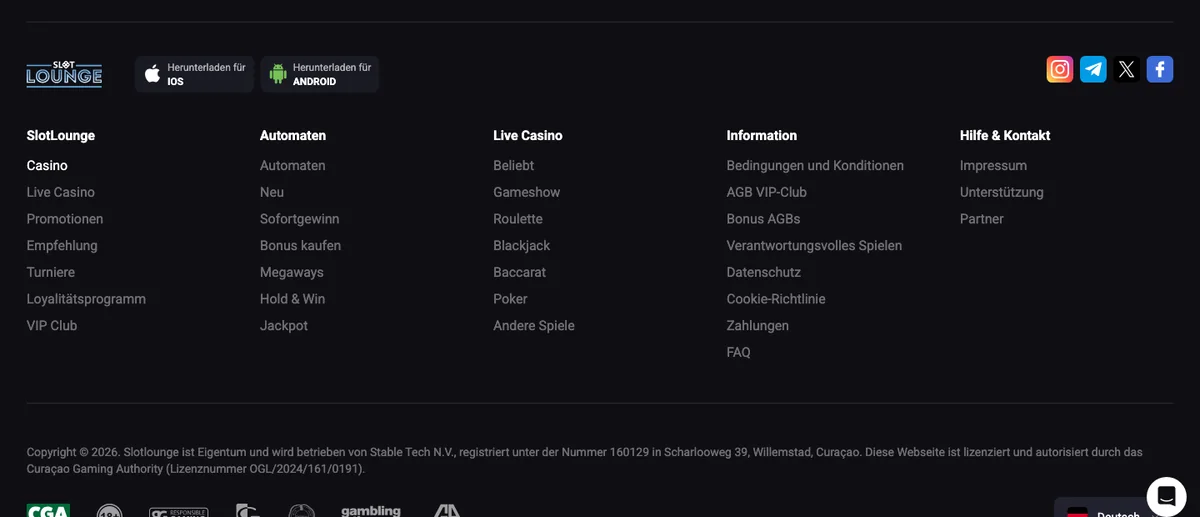Click the Information column heading
1200x517 pixels.
tap(762, 135)
